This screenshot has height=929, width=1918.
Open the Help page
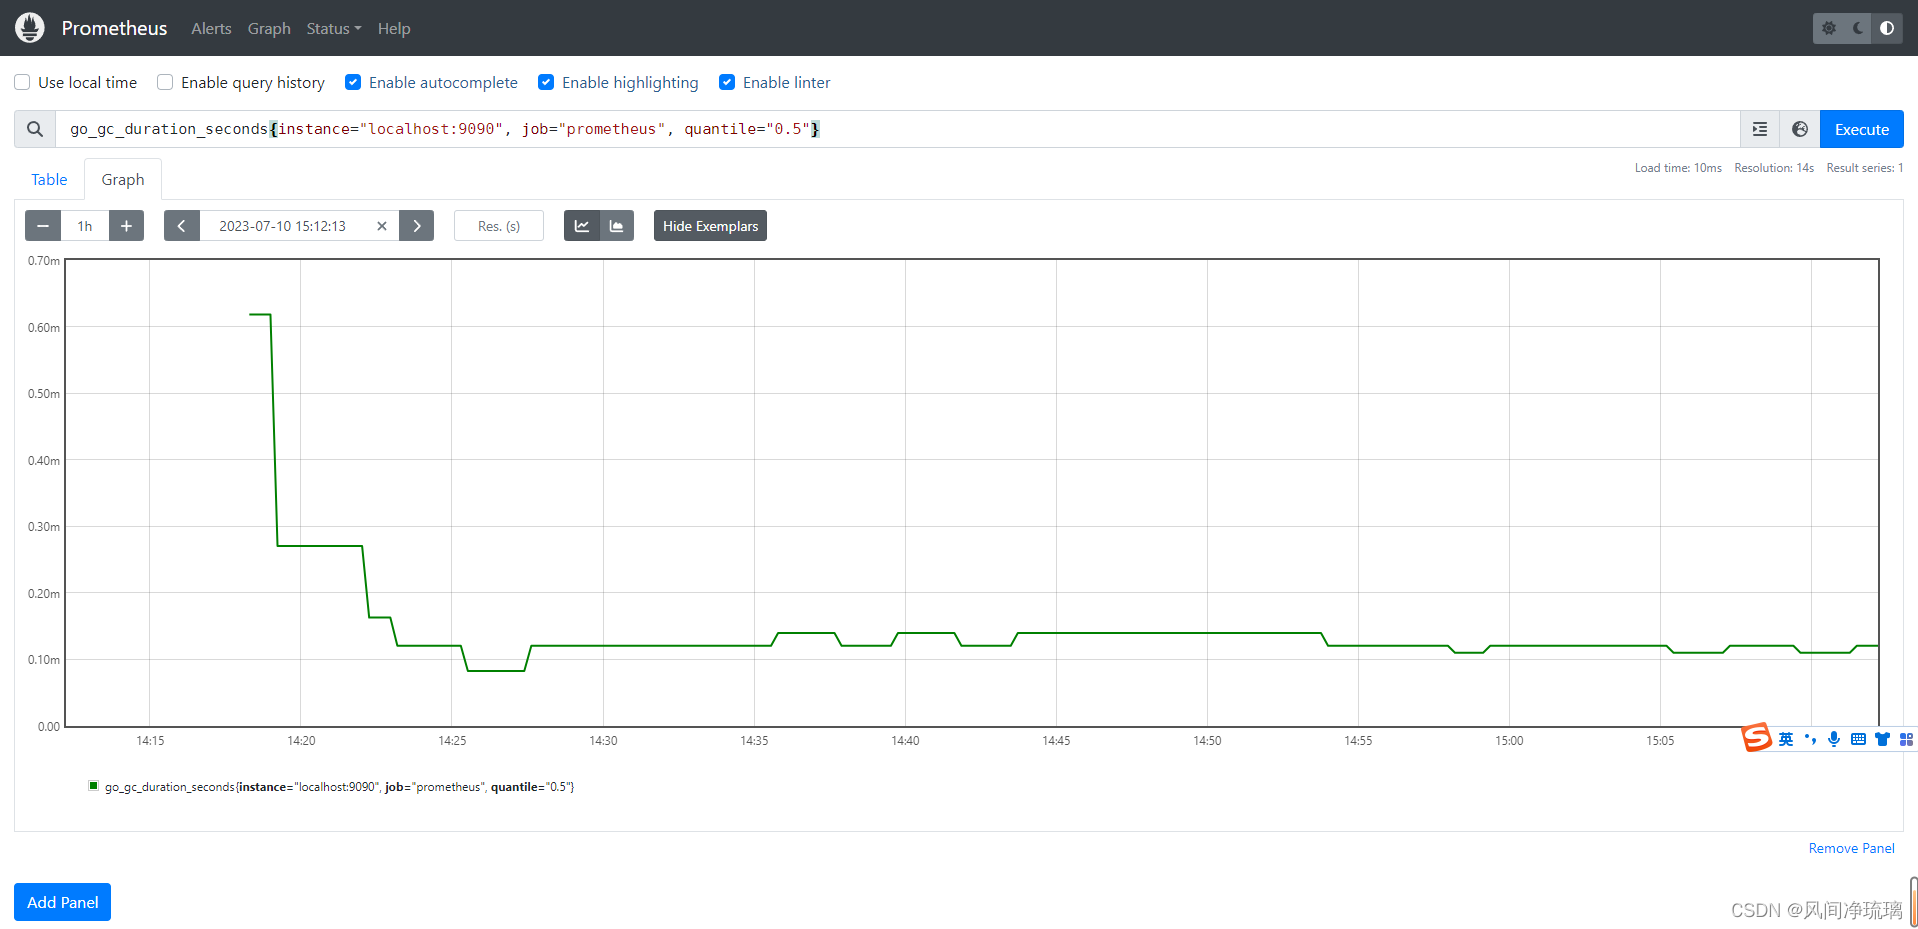tap(394, 28)
